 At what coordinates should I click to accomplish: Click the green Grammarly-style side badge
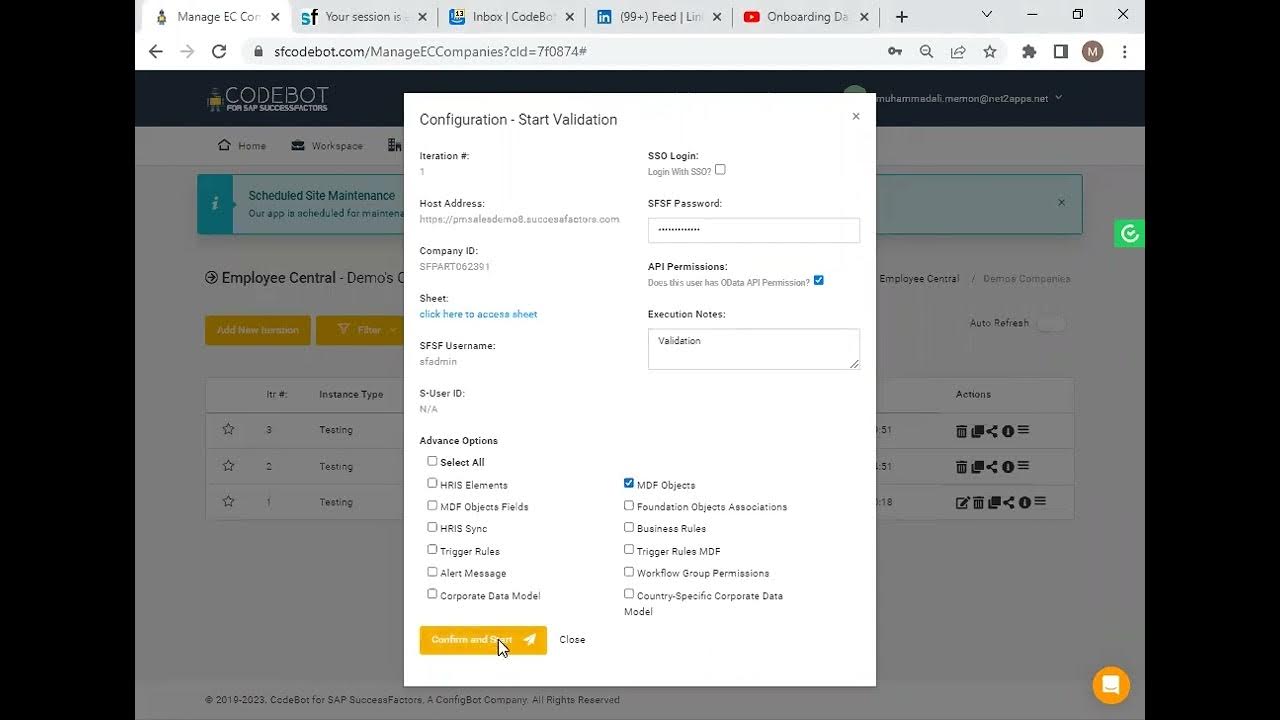click(1129, 234)
